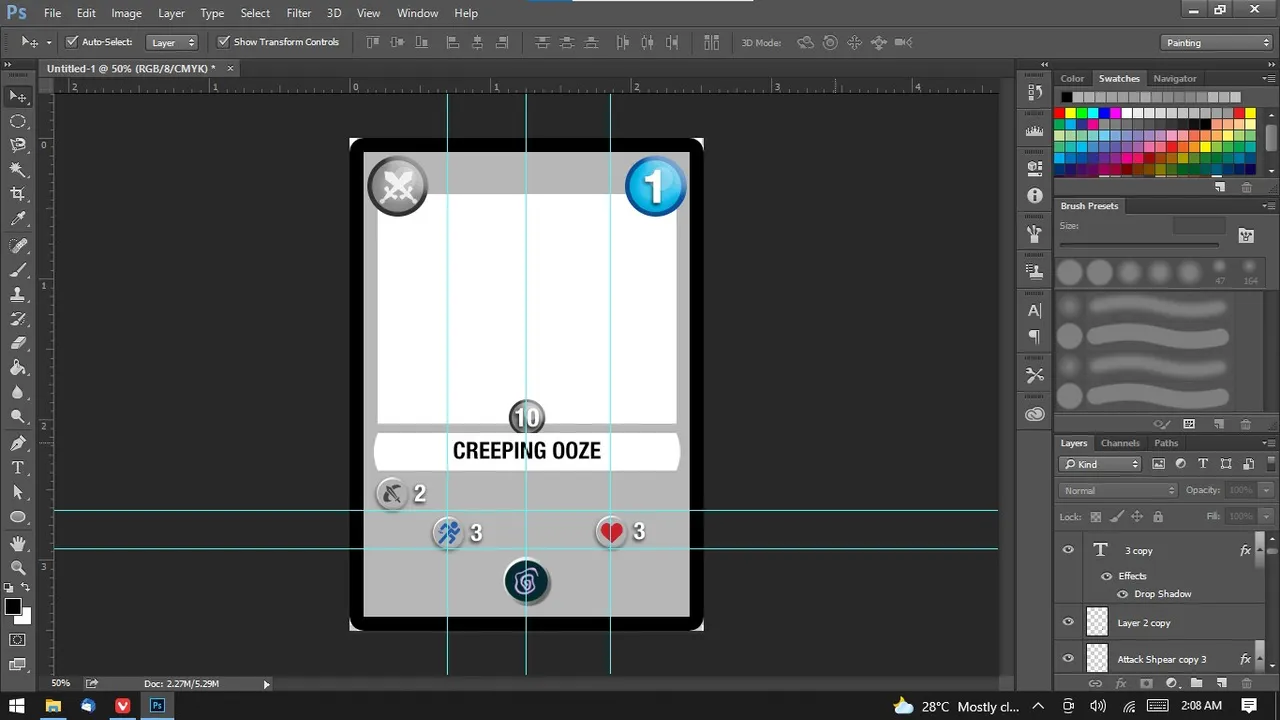The image size is (1280, 720).
Task: Select the History Brush tool
Action: (x=18, y=319)
